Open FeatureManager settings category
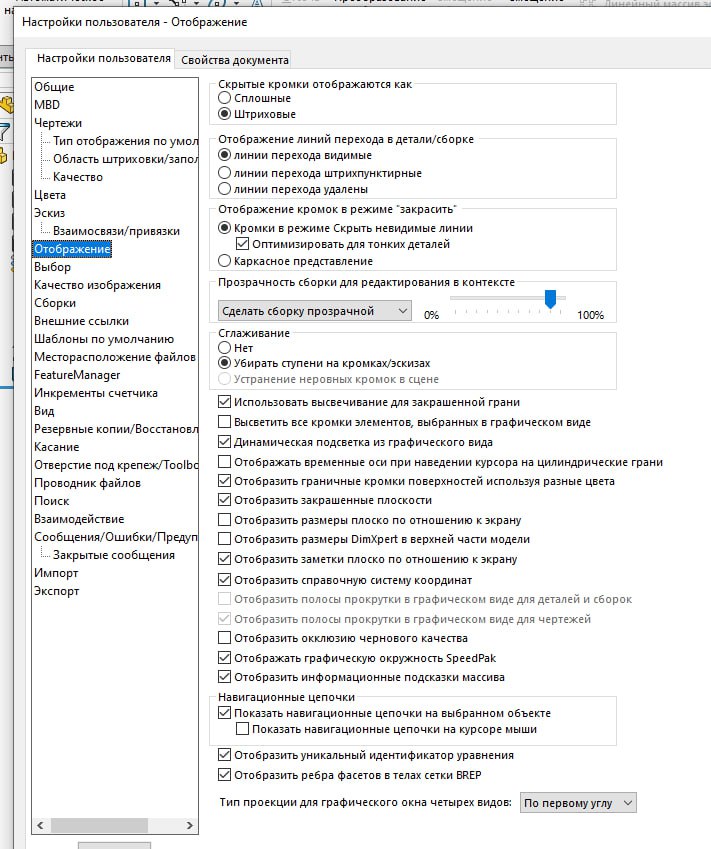Image resolution: width=711 pixels, height=849 pixels. (x=77, y=375)
